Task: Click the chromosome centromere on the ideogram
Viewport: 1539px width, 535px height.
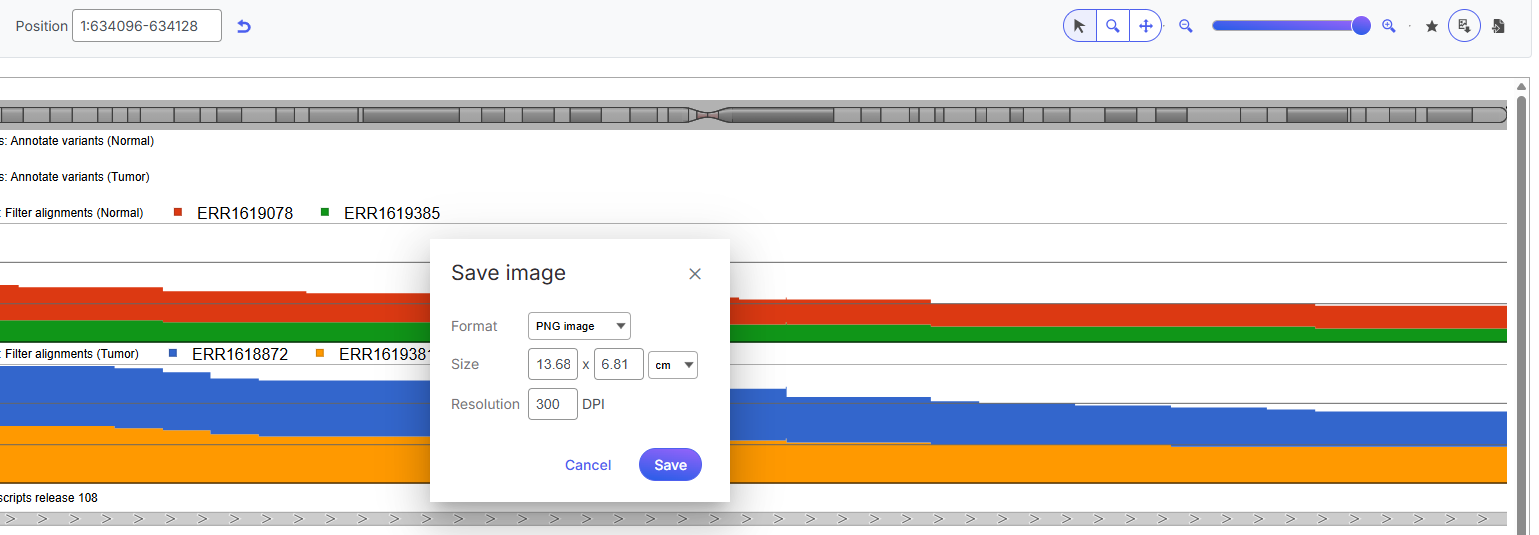Action: coord(708,115)
